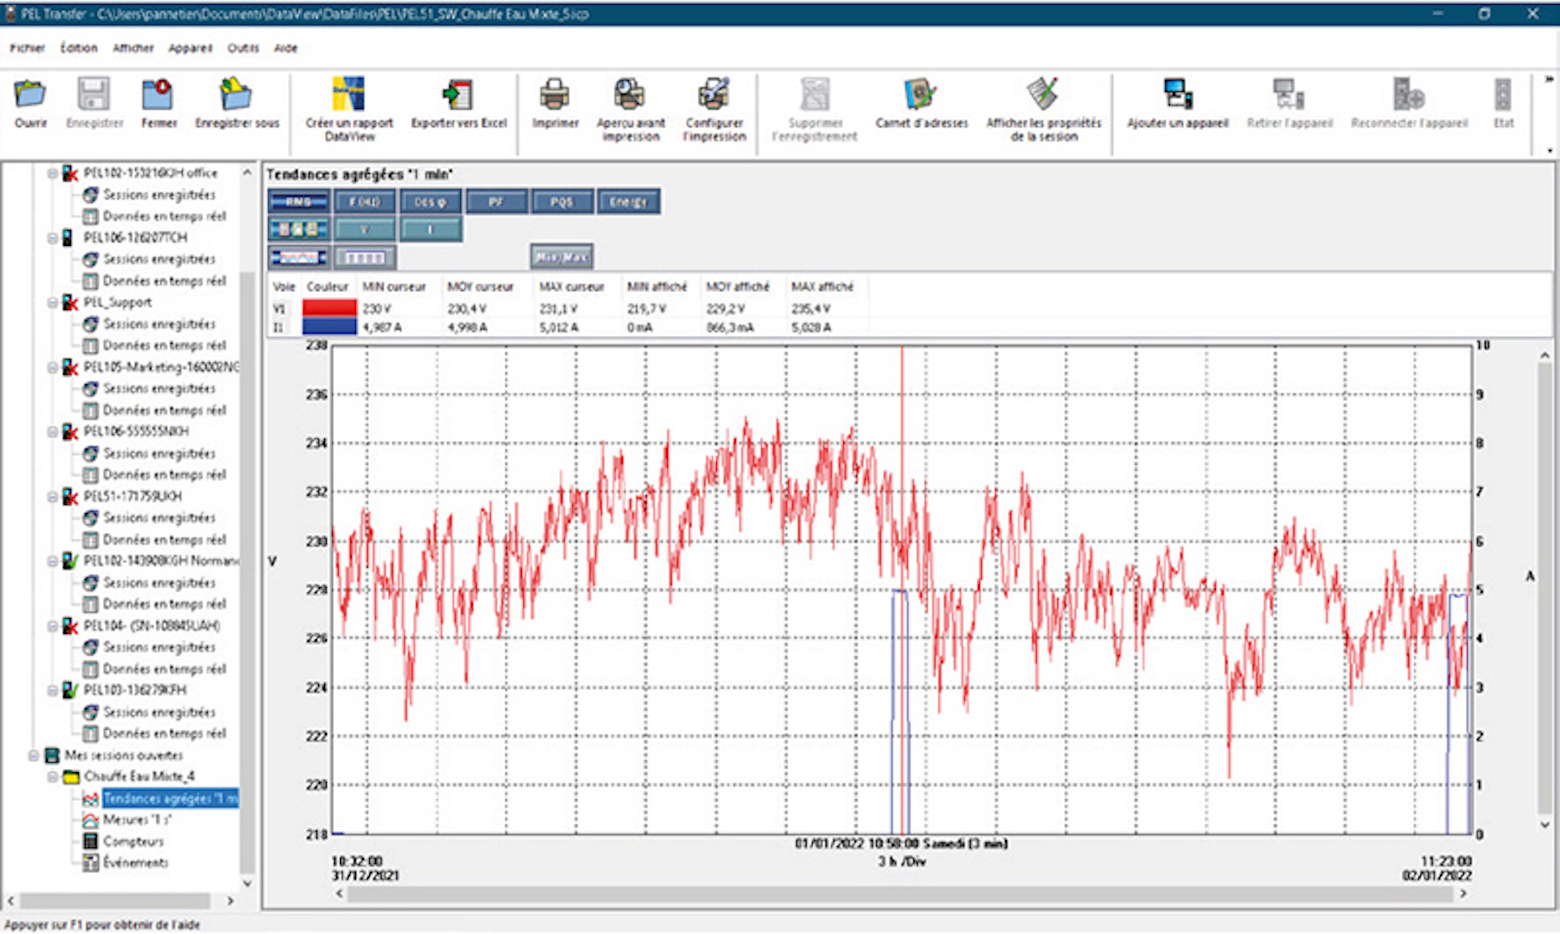Click the Chauffe Eau Mixte_4 folder icon

coord(71,777)
